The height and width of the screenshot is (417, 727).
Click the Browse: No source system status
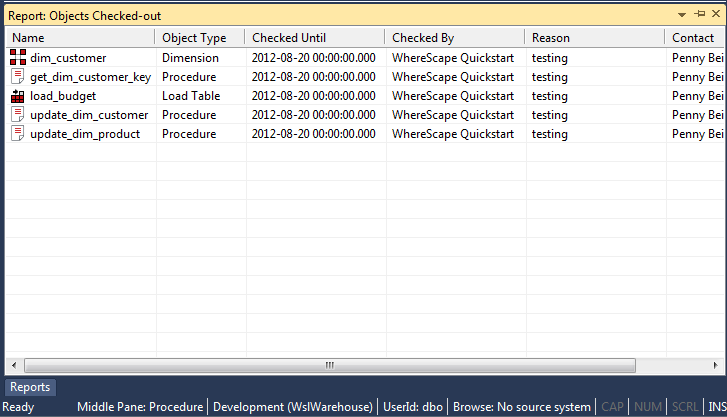521,407
